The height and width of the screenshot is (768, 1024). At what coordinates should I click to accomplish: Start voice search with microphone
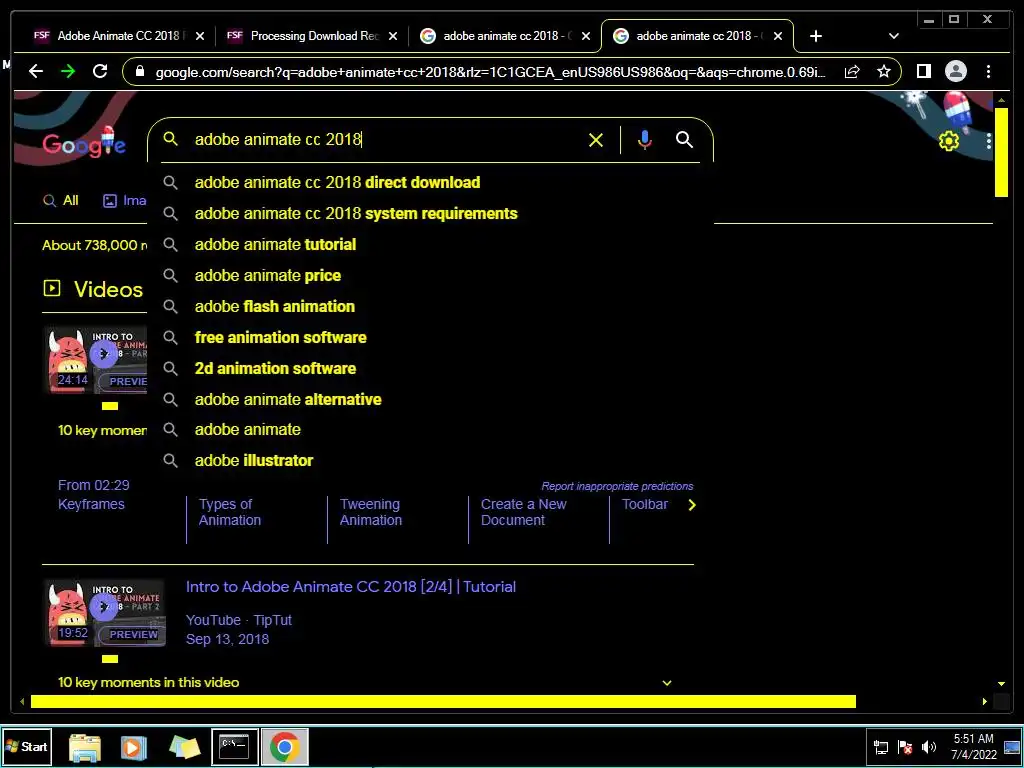click(645, 140)
